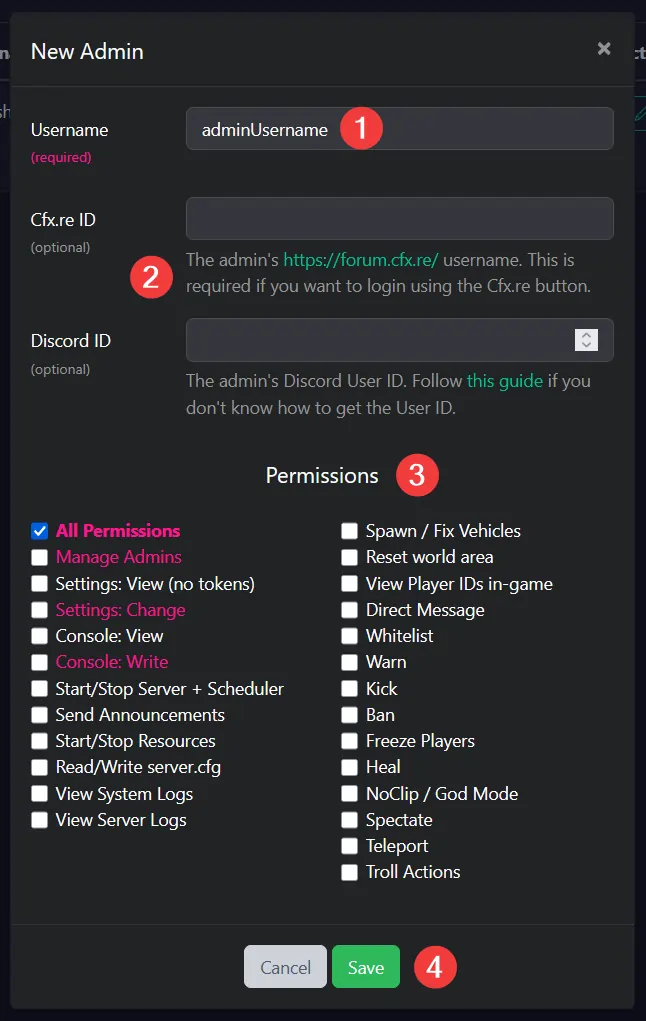Viewport: 646px width, 1021px height.
Task: Tick the Ban permission checkbox
Action: point(350,715)
